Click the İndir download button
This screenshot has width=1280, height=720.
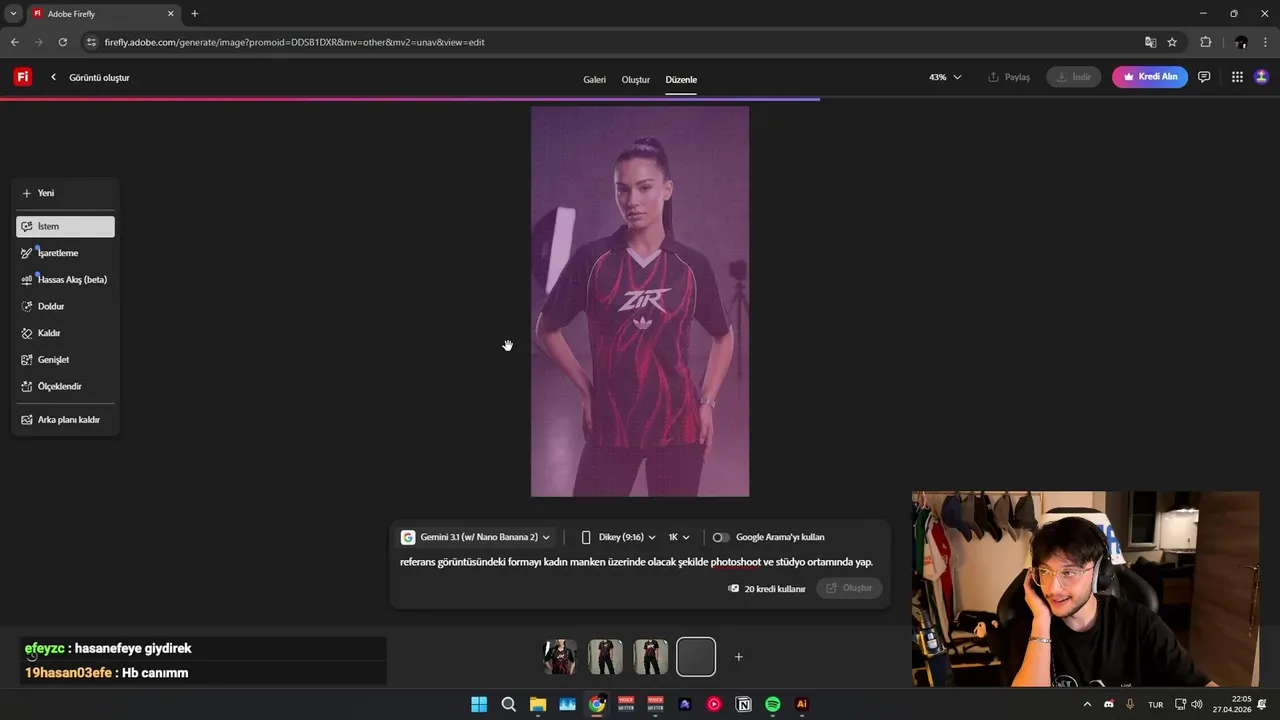pos(1074,77)
